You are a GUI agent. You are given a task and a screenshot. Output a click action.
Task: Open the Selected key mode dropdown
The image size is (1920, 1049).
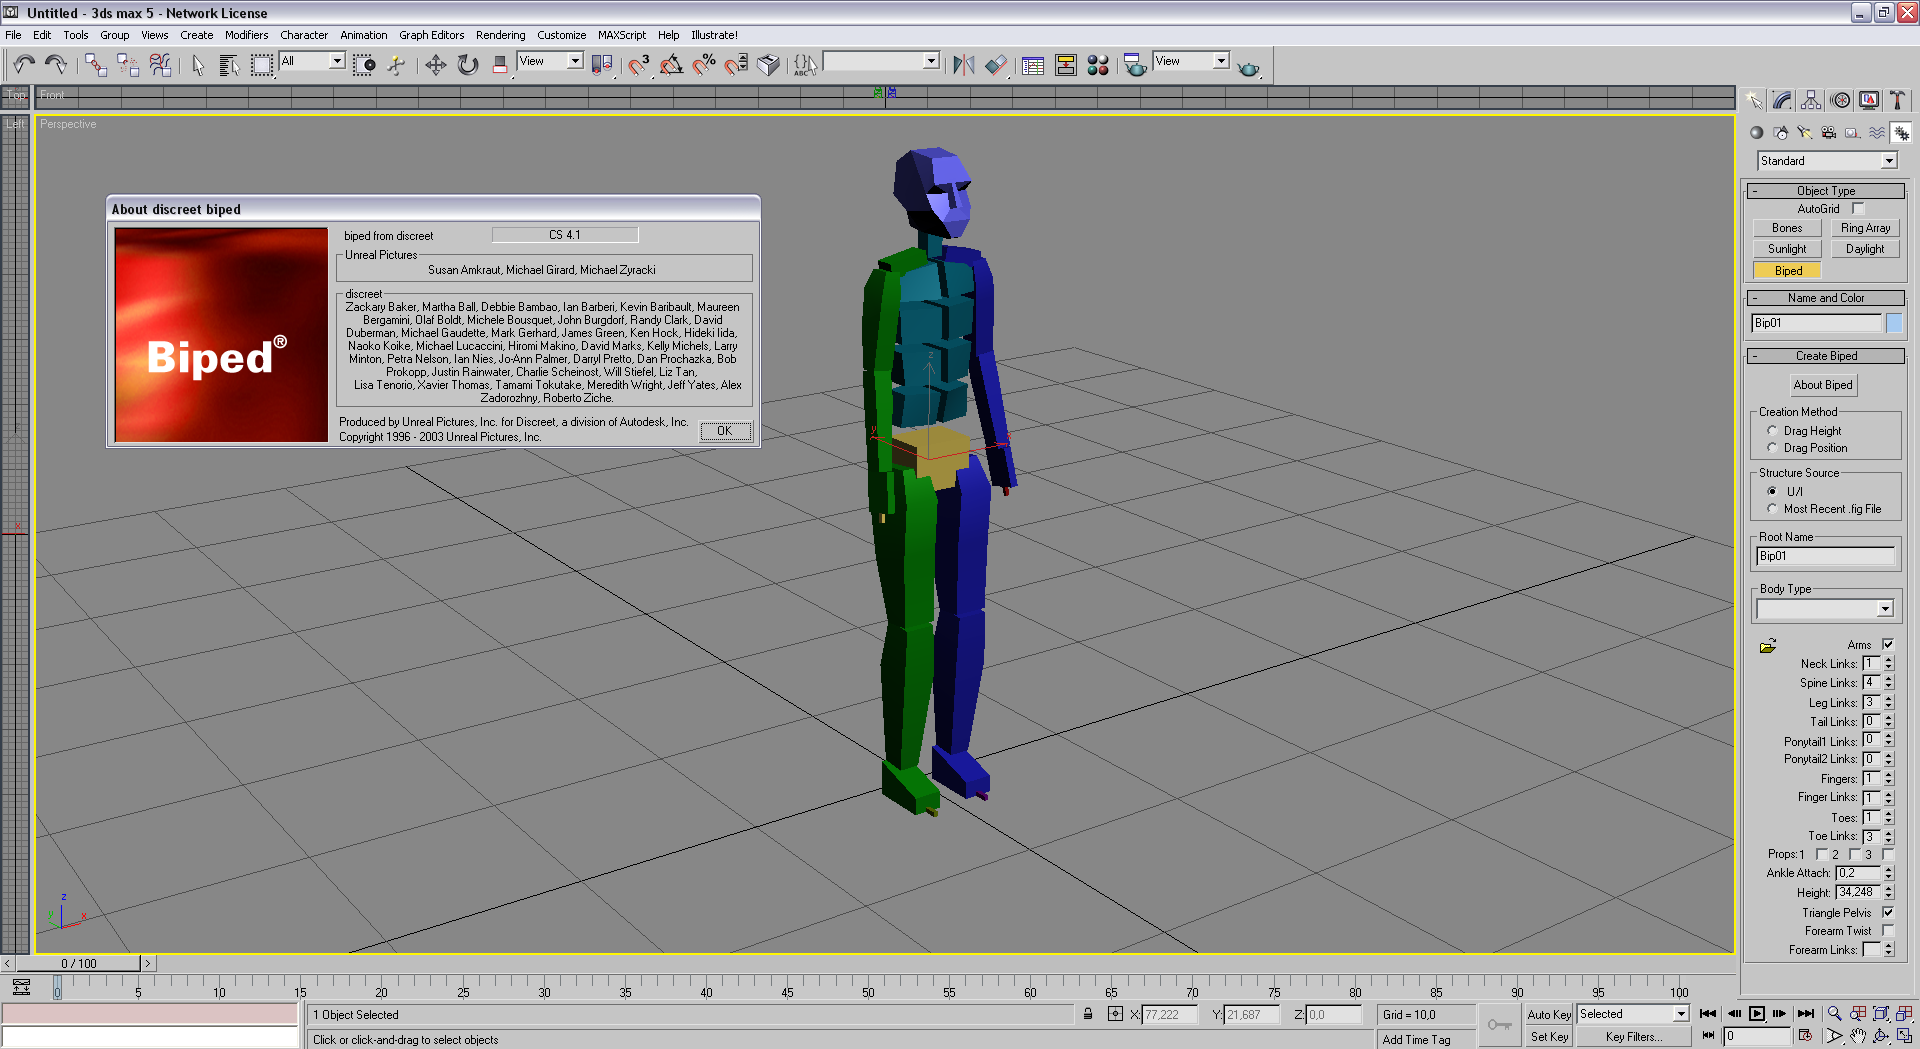coord(1633,1014)
